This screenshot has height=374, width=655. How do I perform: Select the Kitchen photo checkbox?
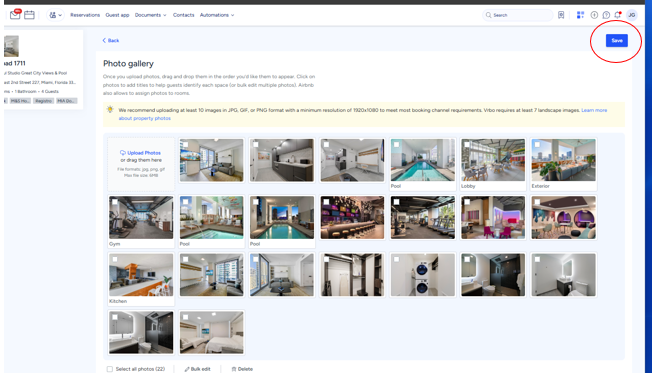(115, 260)
